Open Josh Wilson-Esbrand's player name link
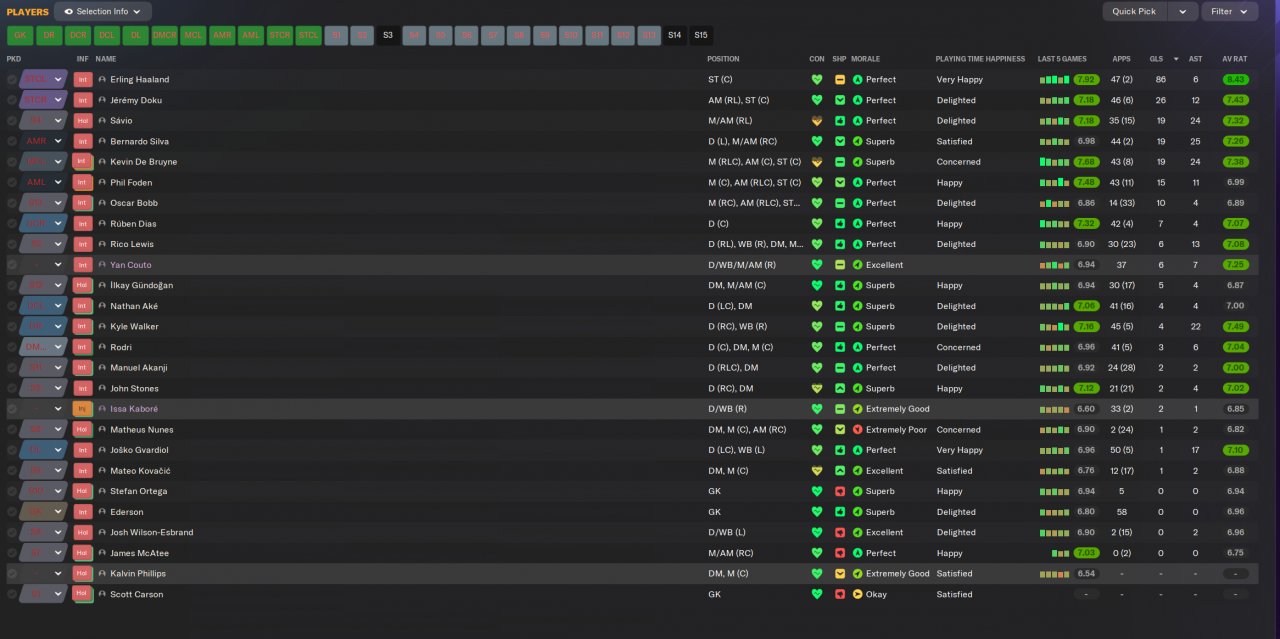The width and height of the screenshot is (1280, 639). pyautogui.click(x=152, y=533)
